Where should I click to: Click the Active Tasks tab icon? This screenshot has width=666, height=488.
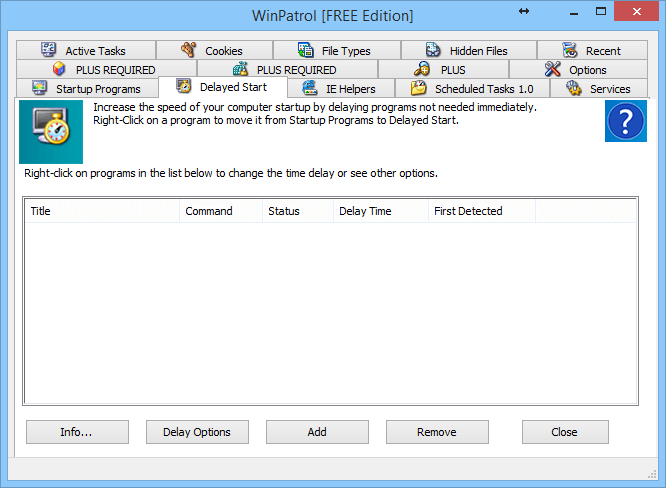tap(48, 50)
